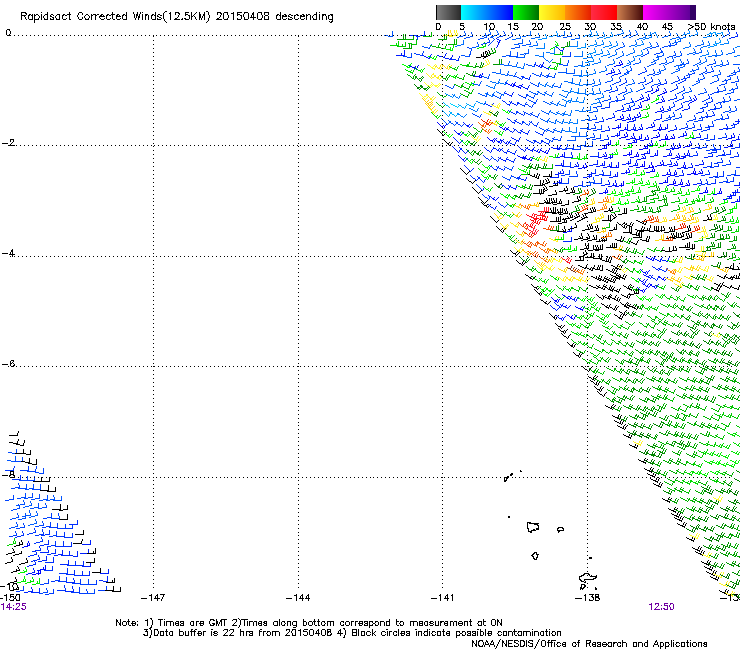This screenshot has height=650, width=740.
Task: Click the red wind barb cluster near -139
Action: click(x=536, y=222)
